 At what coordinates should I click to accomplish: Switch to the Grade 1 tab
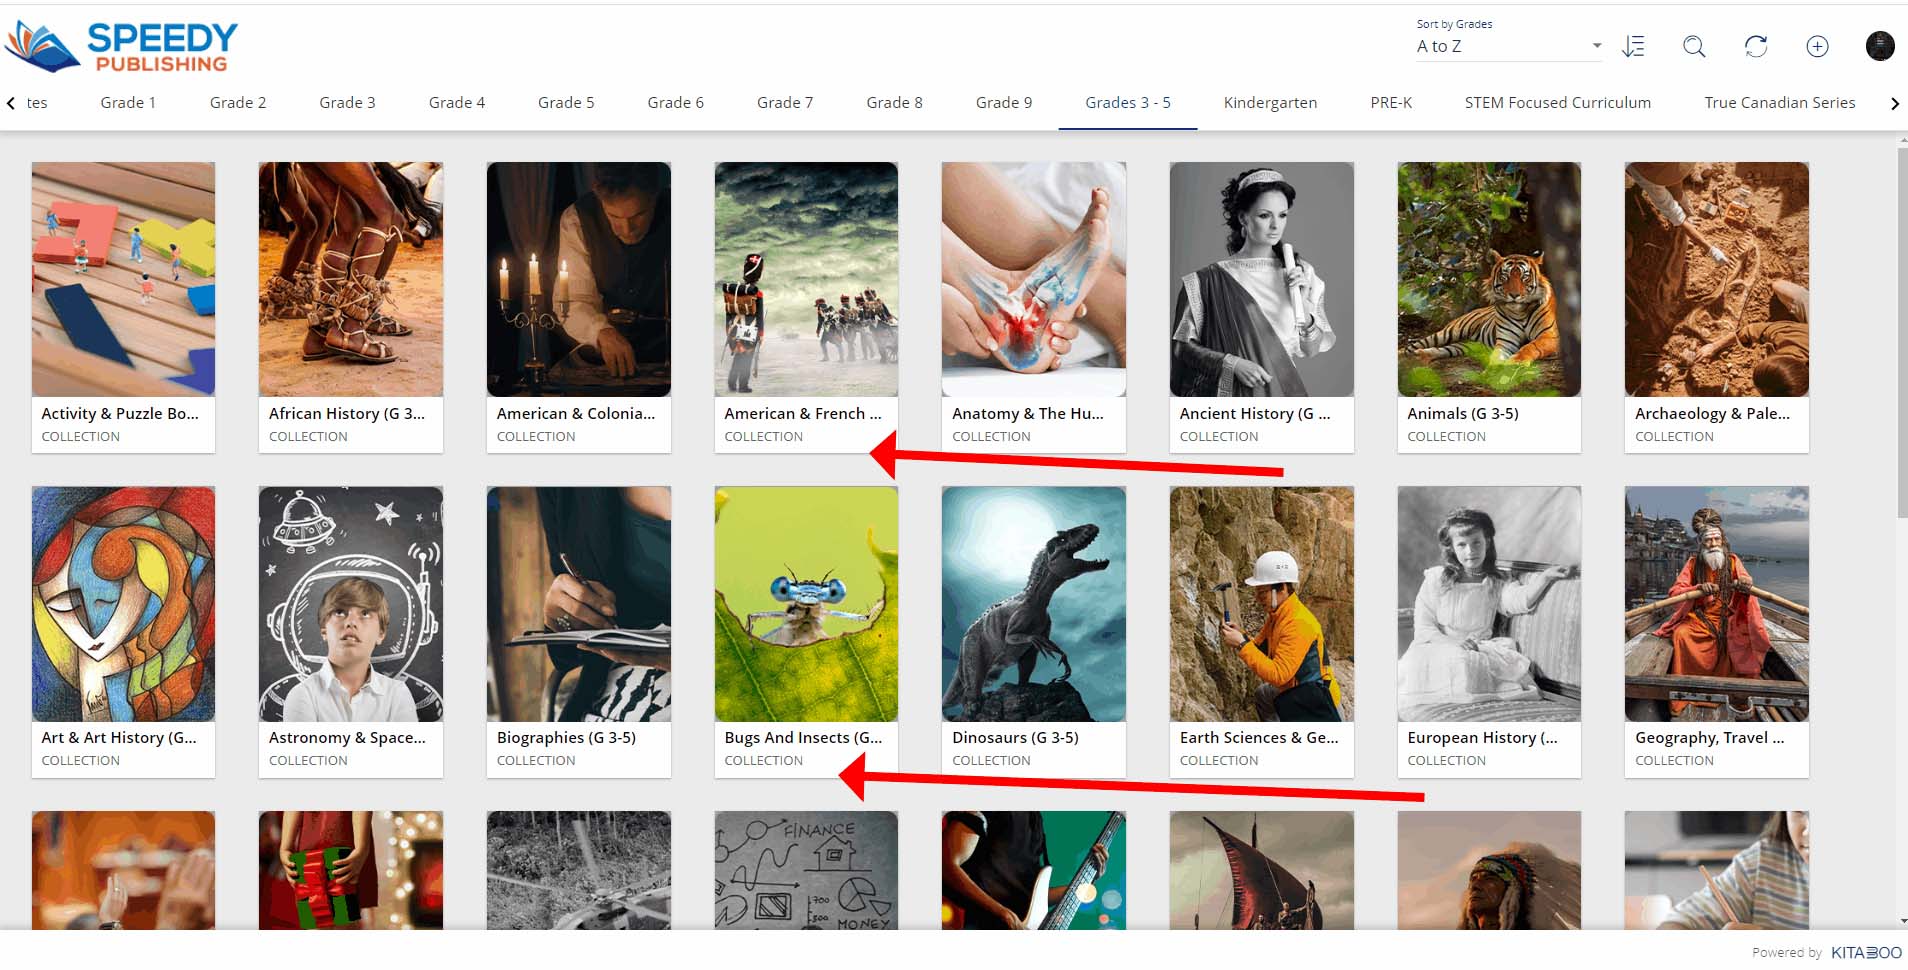(x=128, y=102)
